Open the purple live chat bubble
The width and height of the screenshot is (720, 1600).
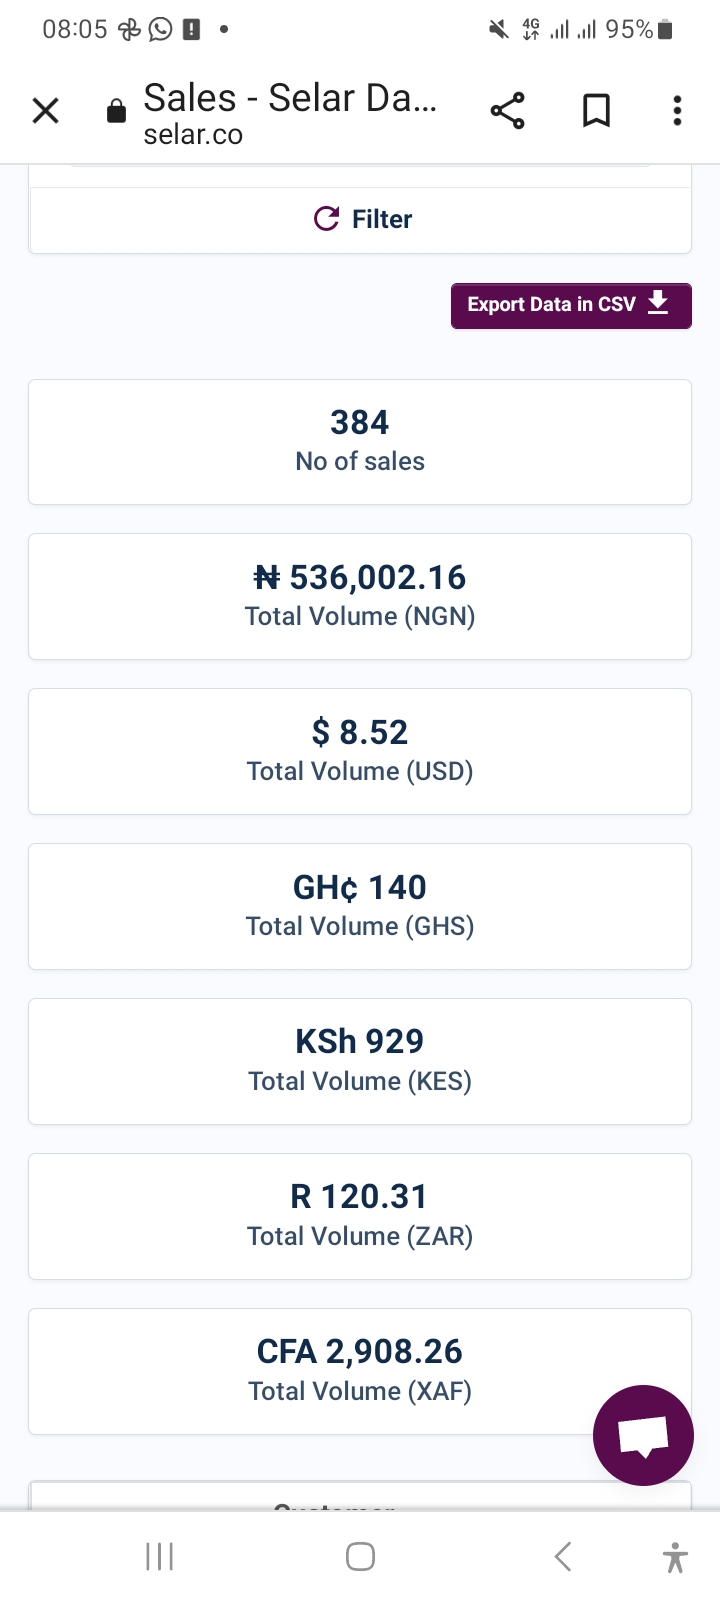tap(643, 1435)
